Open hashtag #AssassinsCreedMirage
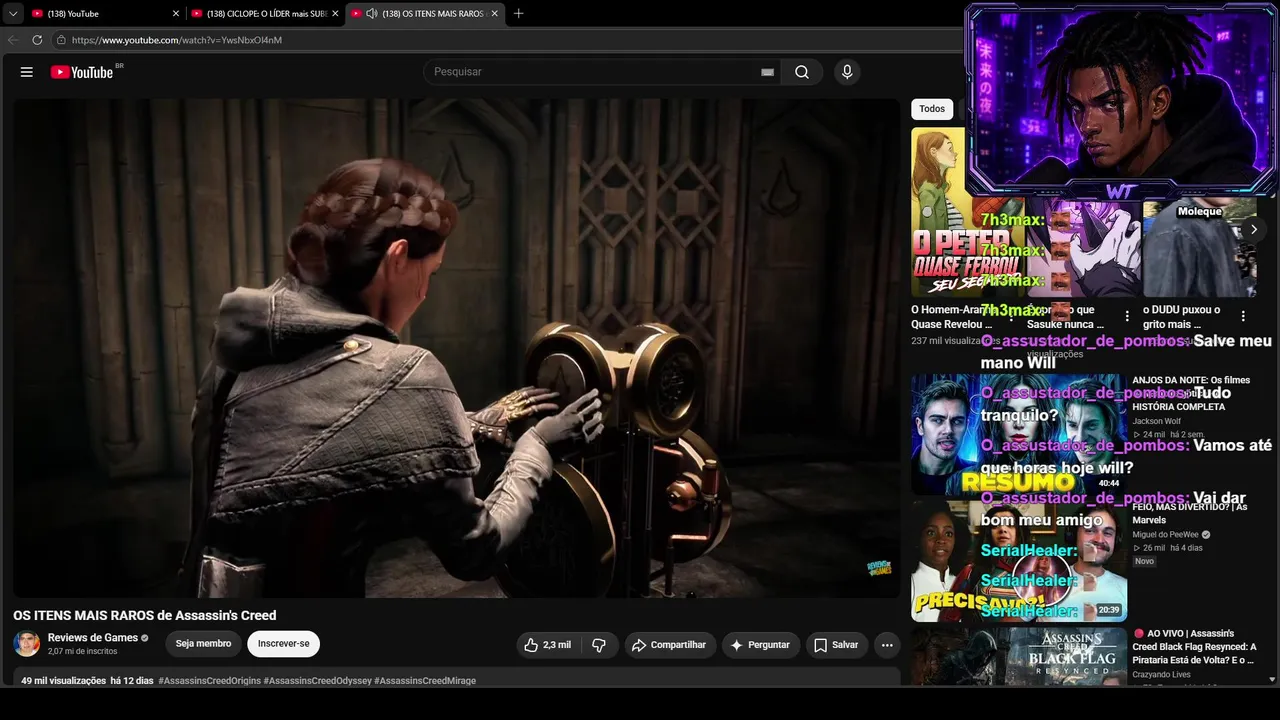Viewport: 1280px width, 720px height. point(425,681)
